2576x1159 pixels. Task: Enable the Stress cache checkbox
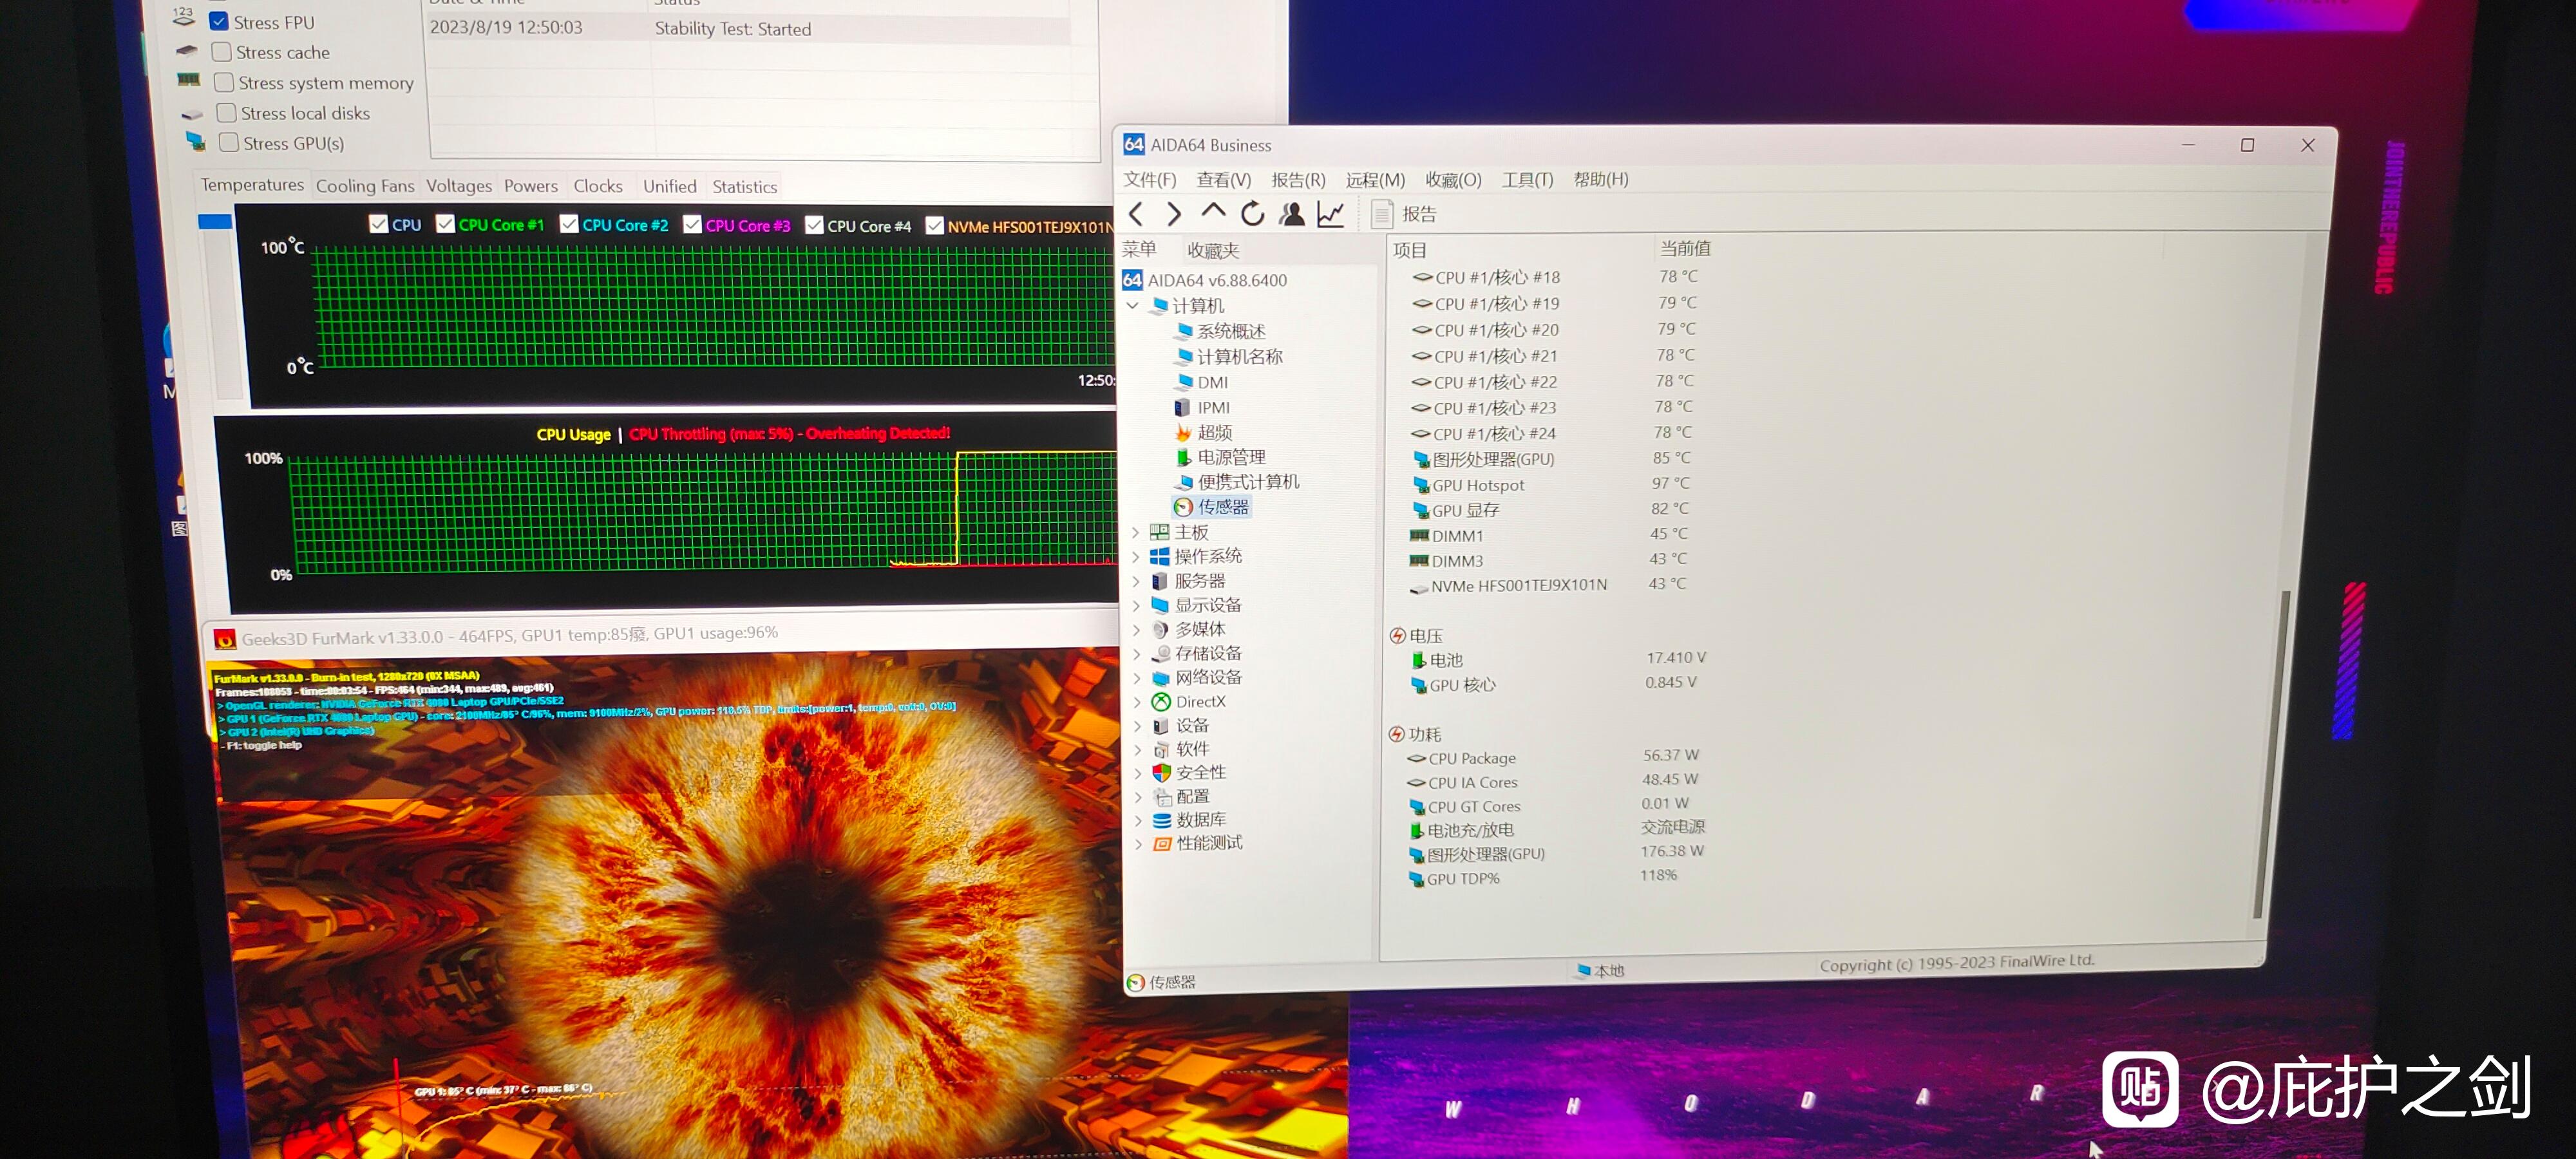[222, 51]
